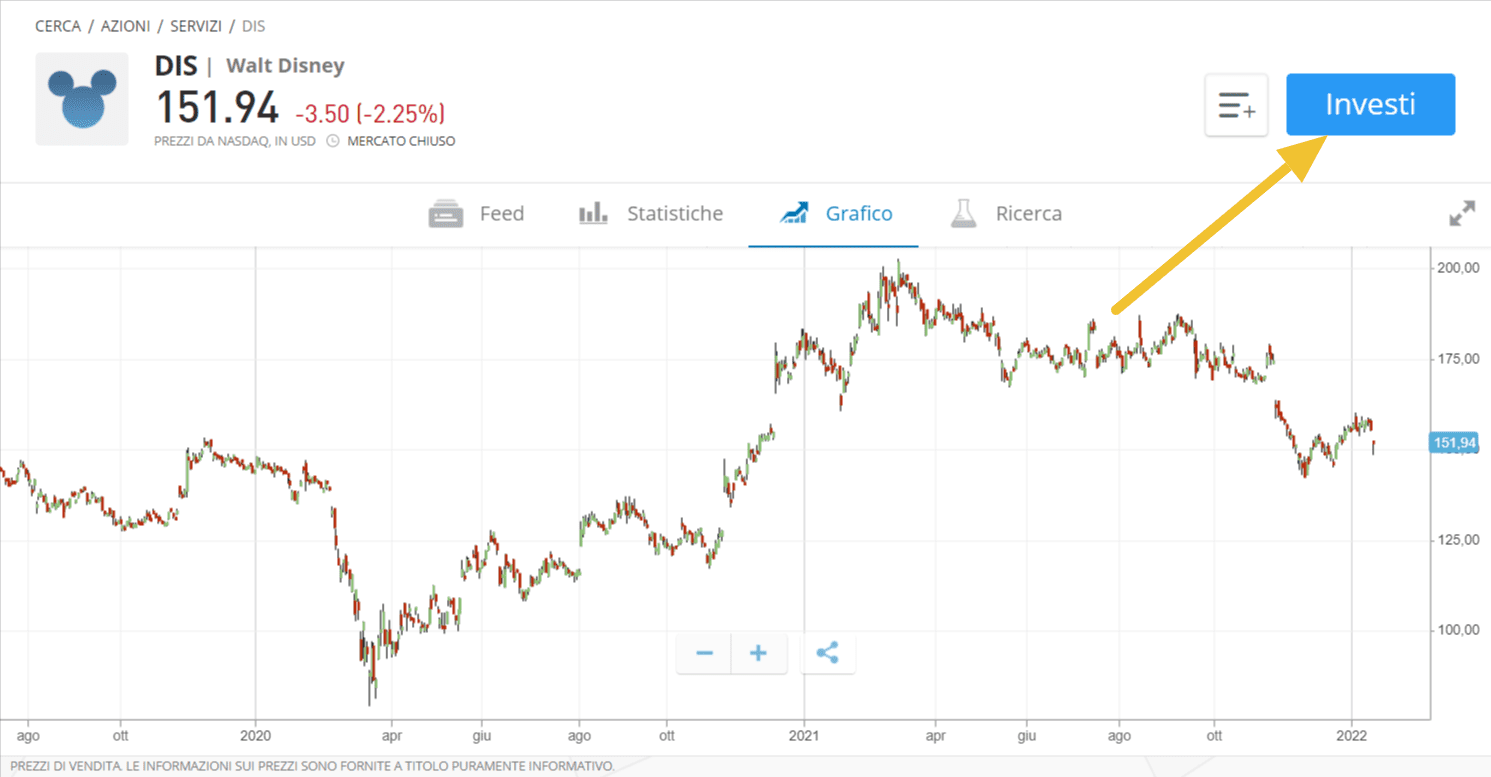Open SERVIZI breadcrumb link
The height and width of the screenshot is (777, 1491).
[196, 26]
